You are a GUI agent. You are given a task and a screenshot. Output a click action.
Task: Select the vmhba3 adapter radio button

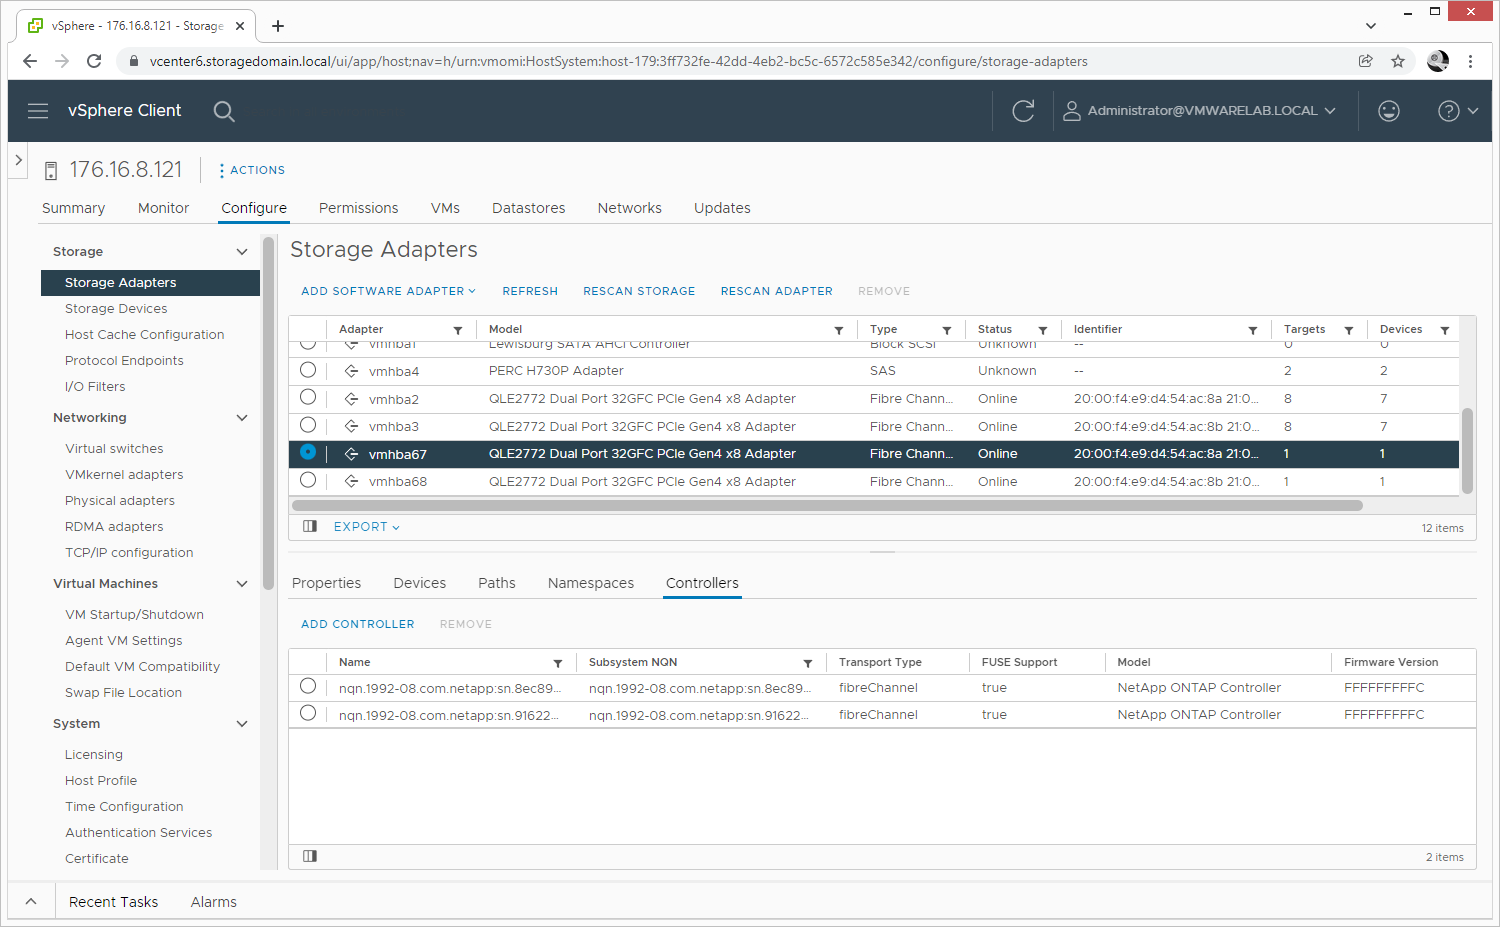click(x=308, y=425)
